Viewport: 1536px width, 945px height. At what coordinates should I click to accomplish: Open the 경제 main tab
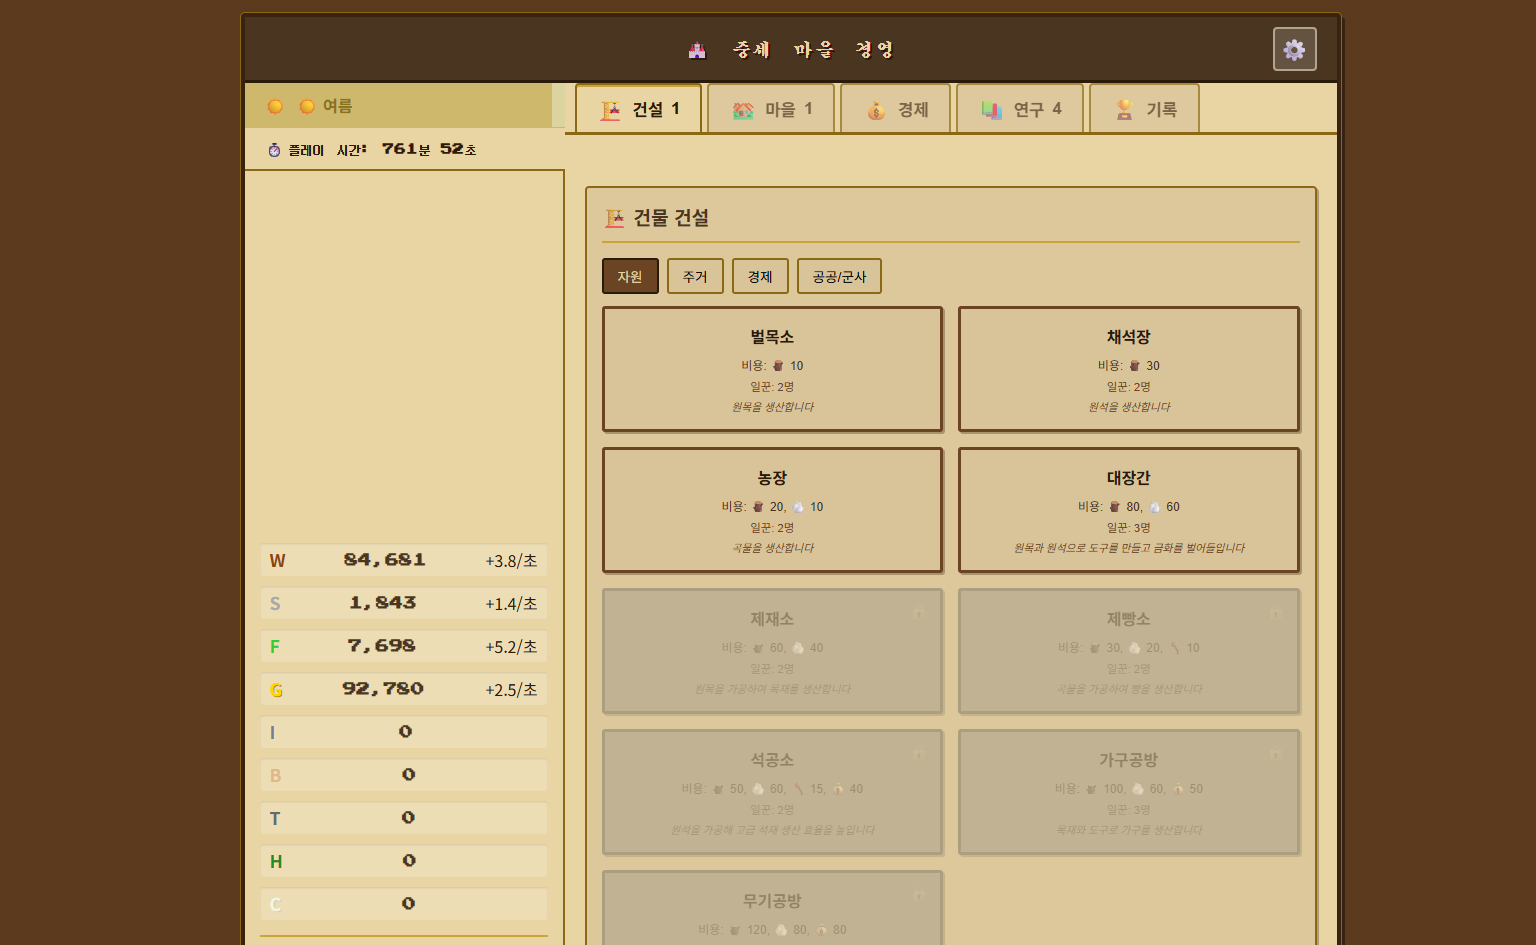point(898,109)
